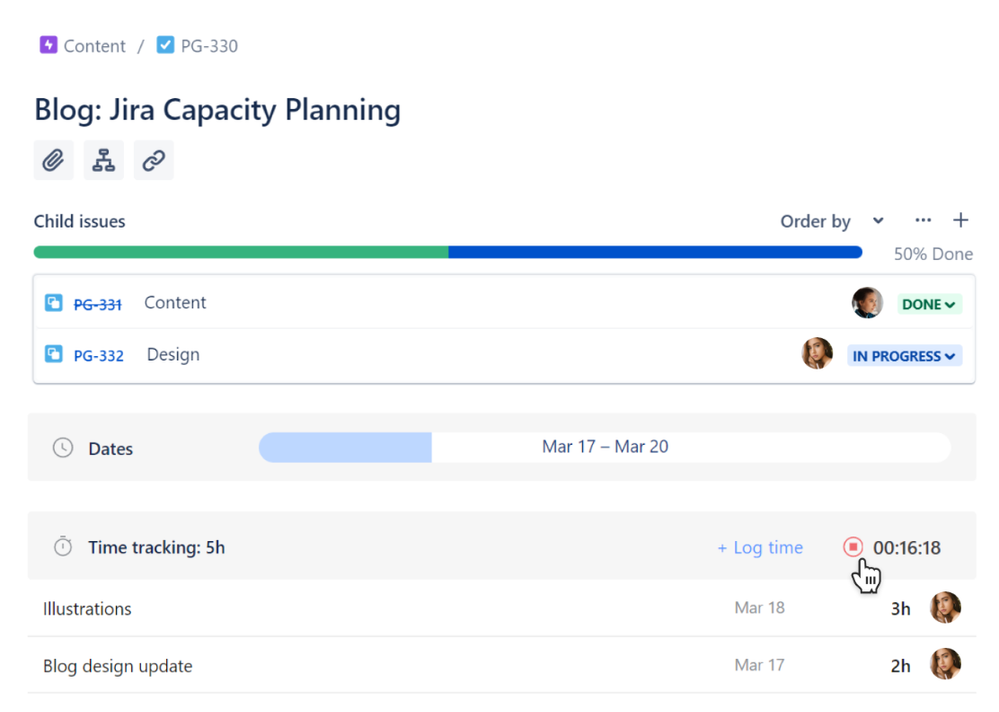Click the green done portion of progress bar

(x=241, y=252)
